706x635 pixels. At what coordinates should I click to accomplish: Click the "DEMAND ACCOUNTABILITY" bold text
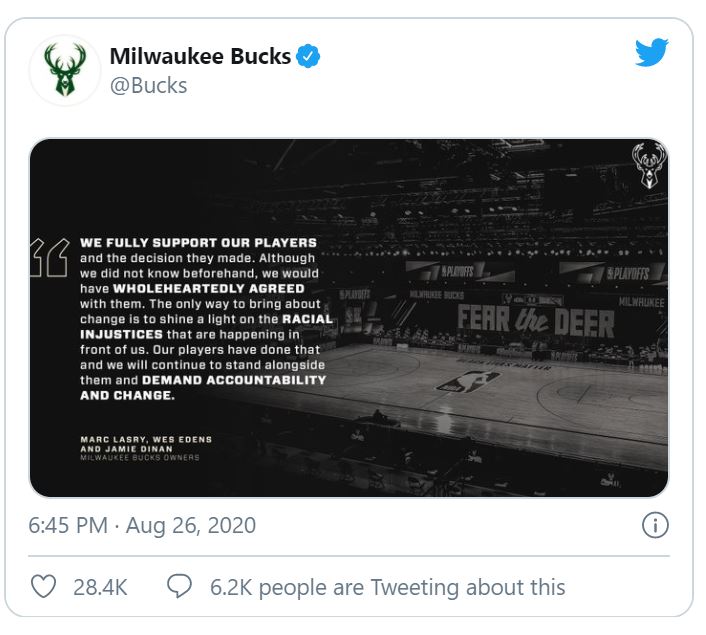tap(234, 380)
